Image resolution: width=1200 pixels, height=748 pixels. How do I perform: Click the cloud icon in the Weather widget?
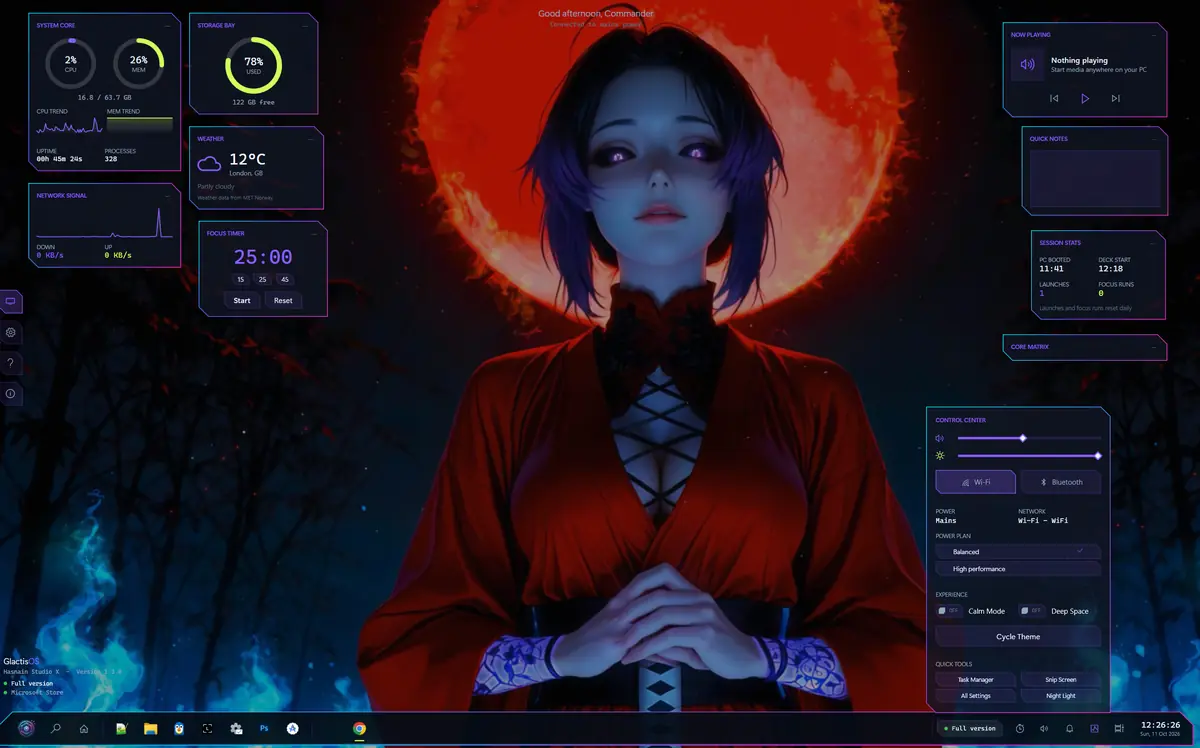coord(209,163)
